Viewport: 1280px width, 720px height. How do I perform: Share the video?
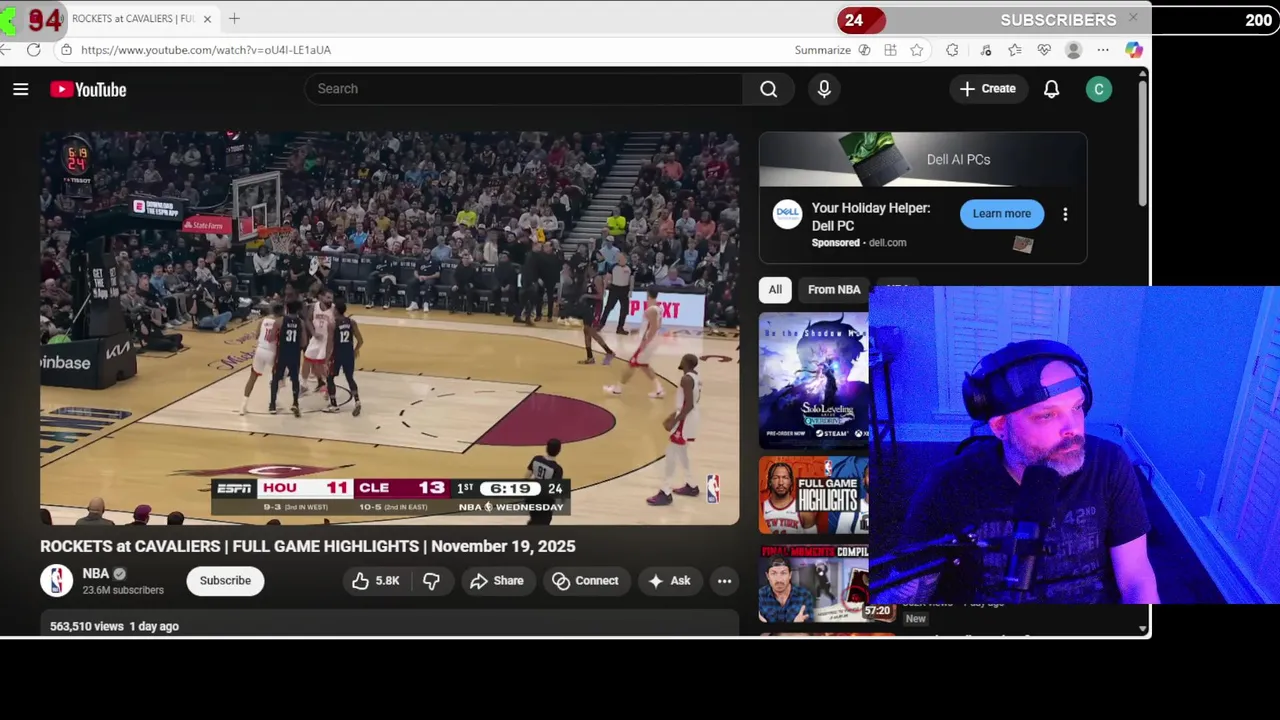[497, 581]
